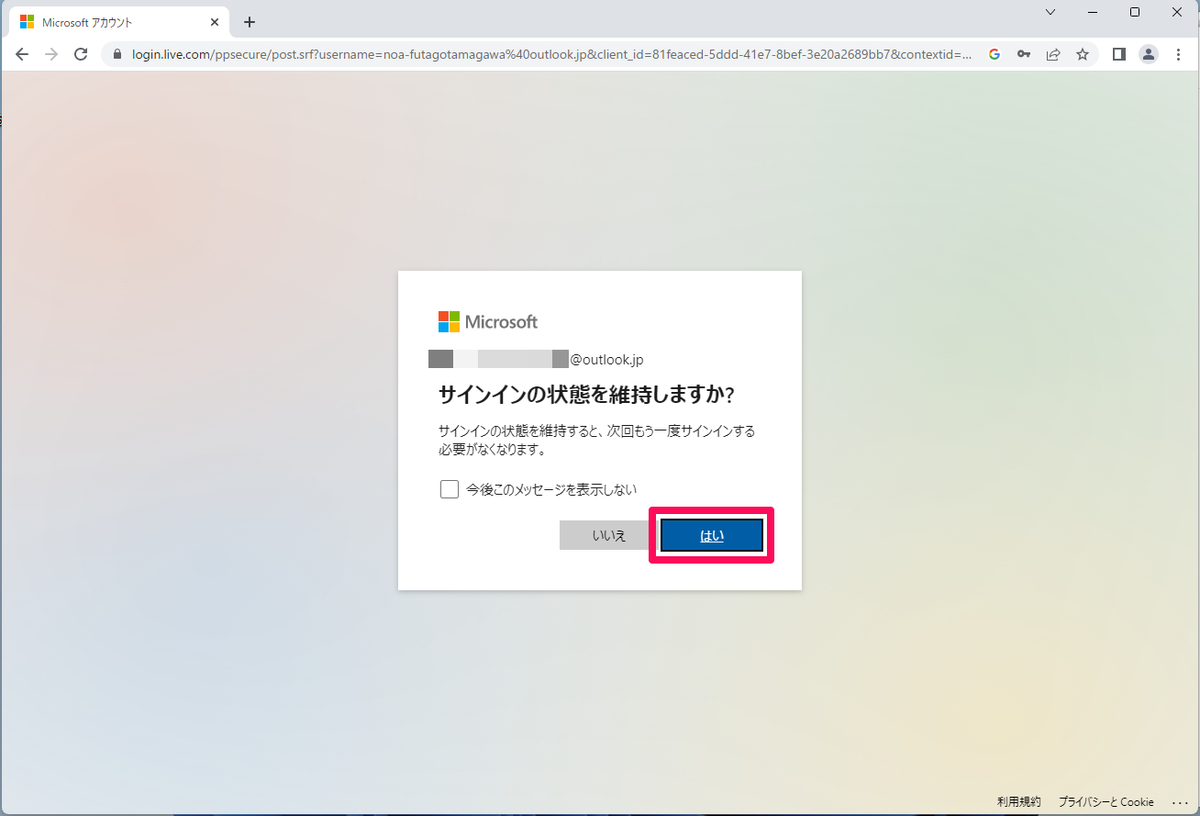Click the browser Forward arrow
The image size is (1200, 816).
[52, 54]
